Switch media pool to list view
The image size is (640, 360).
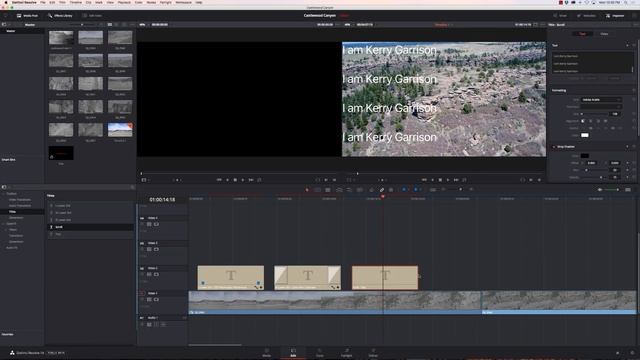(117, 24)
